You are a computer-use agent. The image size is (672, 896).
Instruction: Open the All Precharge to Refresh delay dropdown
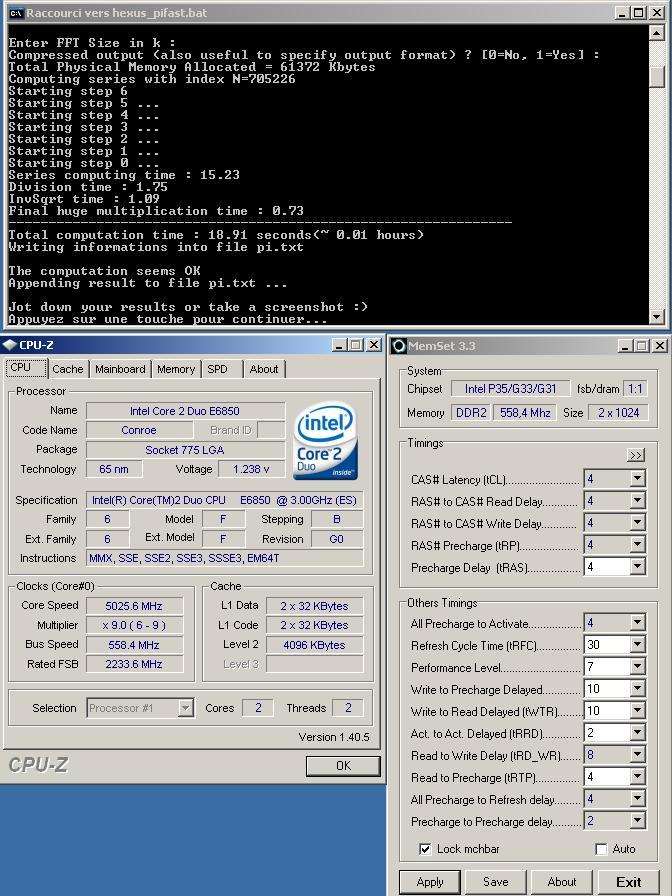tap(637, 799)
